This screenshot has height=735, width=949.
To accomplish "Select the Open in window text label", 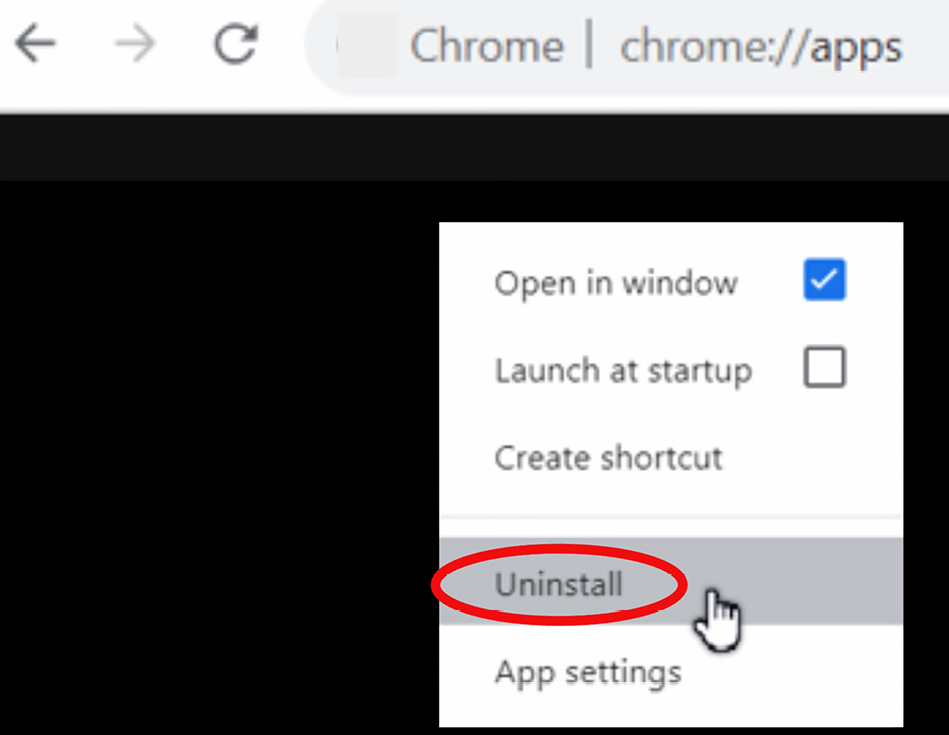I will 616,283.
